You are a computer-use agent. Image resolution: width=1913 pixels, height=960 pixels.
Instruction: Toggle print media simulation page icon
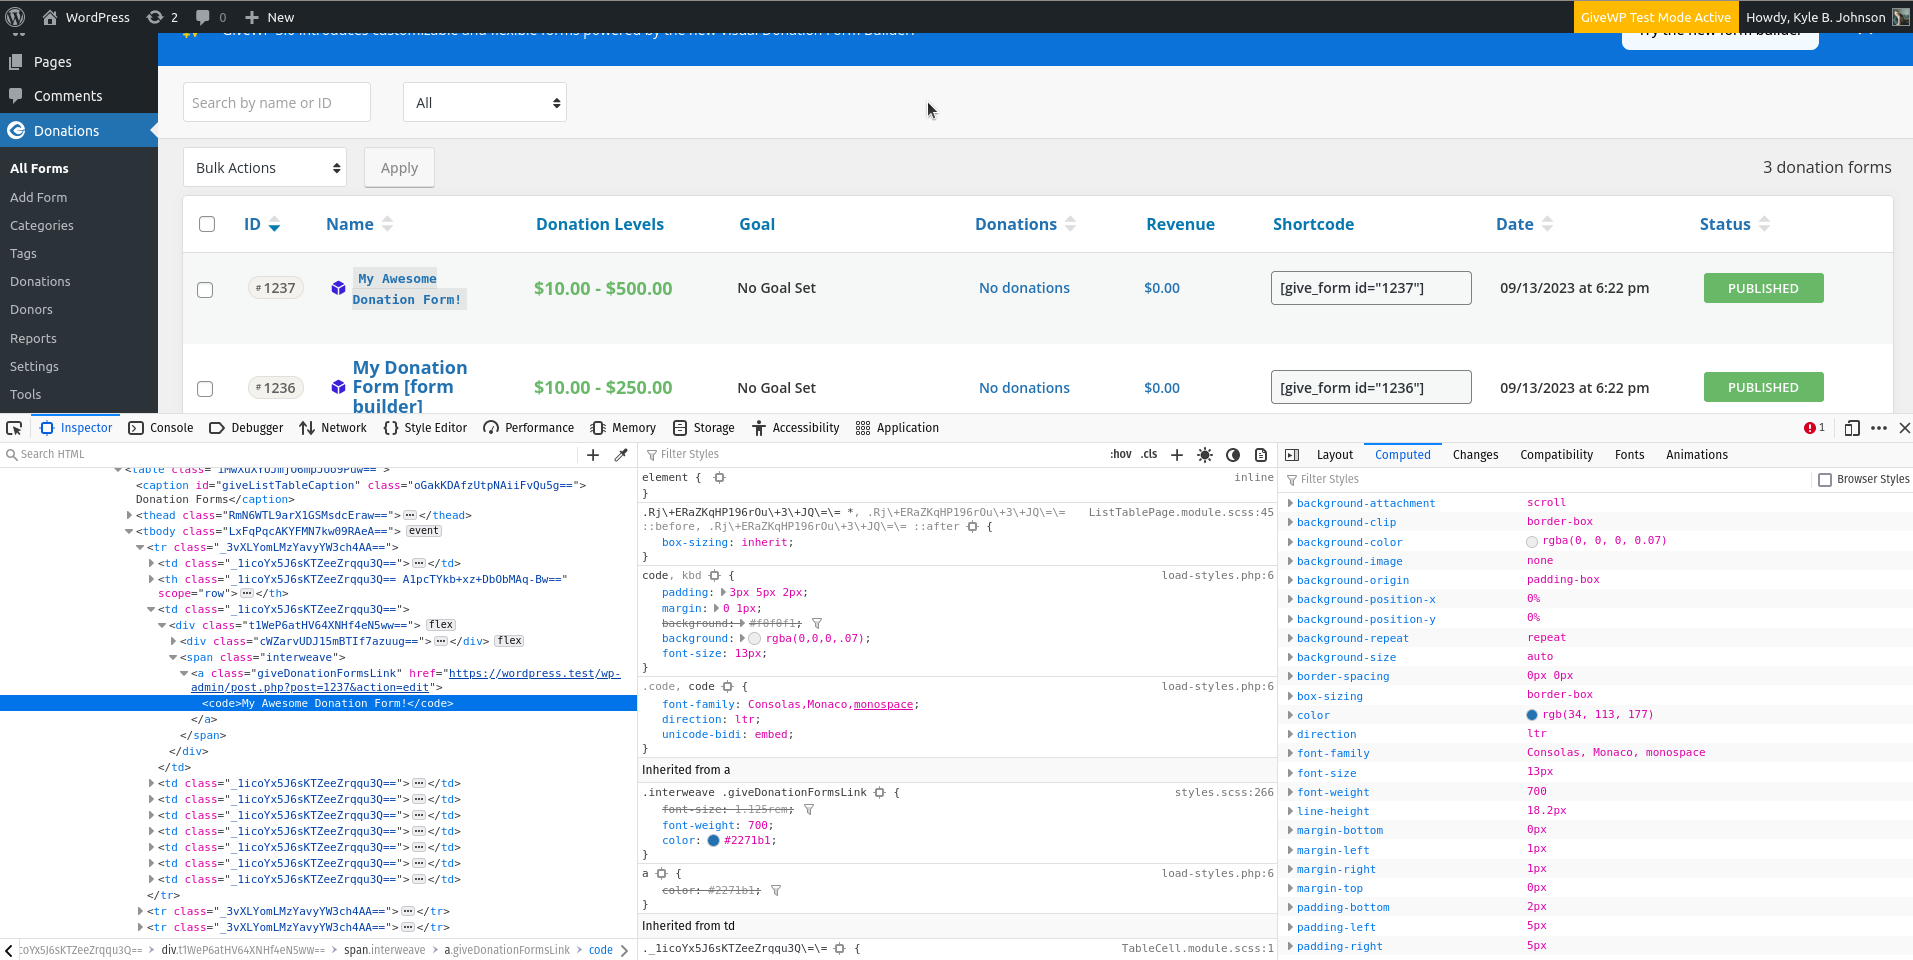[1261, 455]
